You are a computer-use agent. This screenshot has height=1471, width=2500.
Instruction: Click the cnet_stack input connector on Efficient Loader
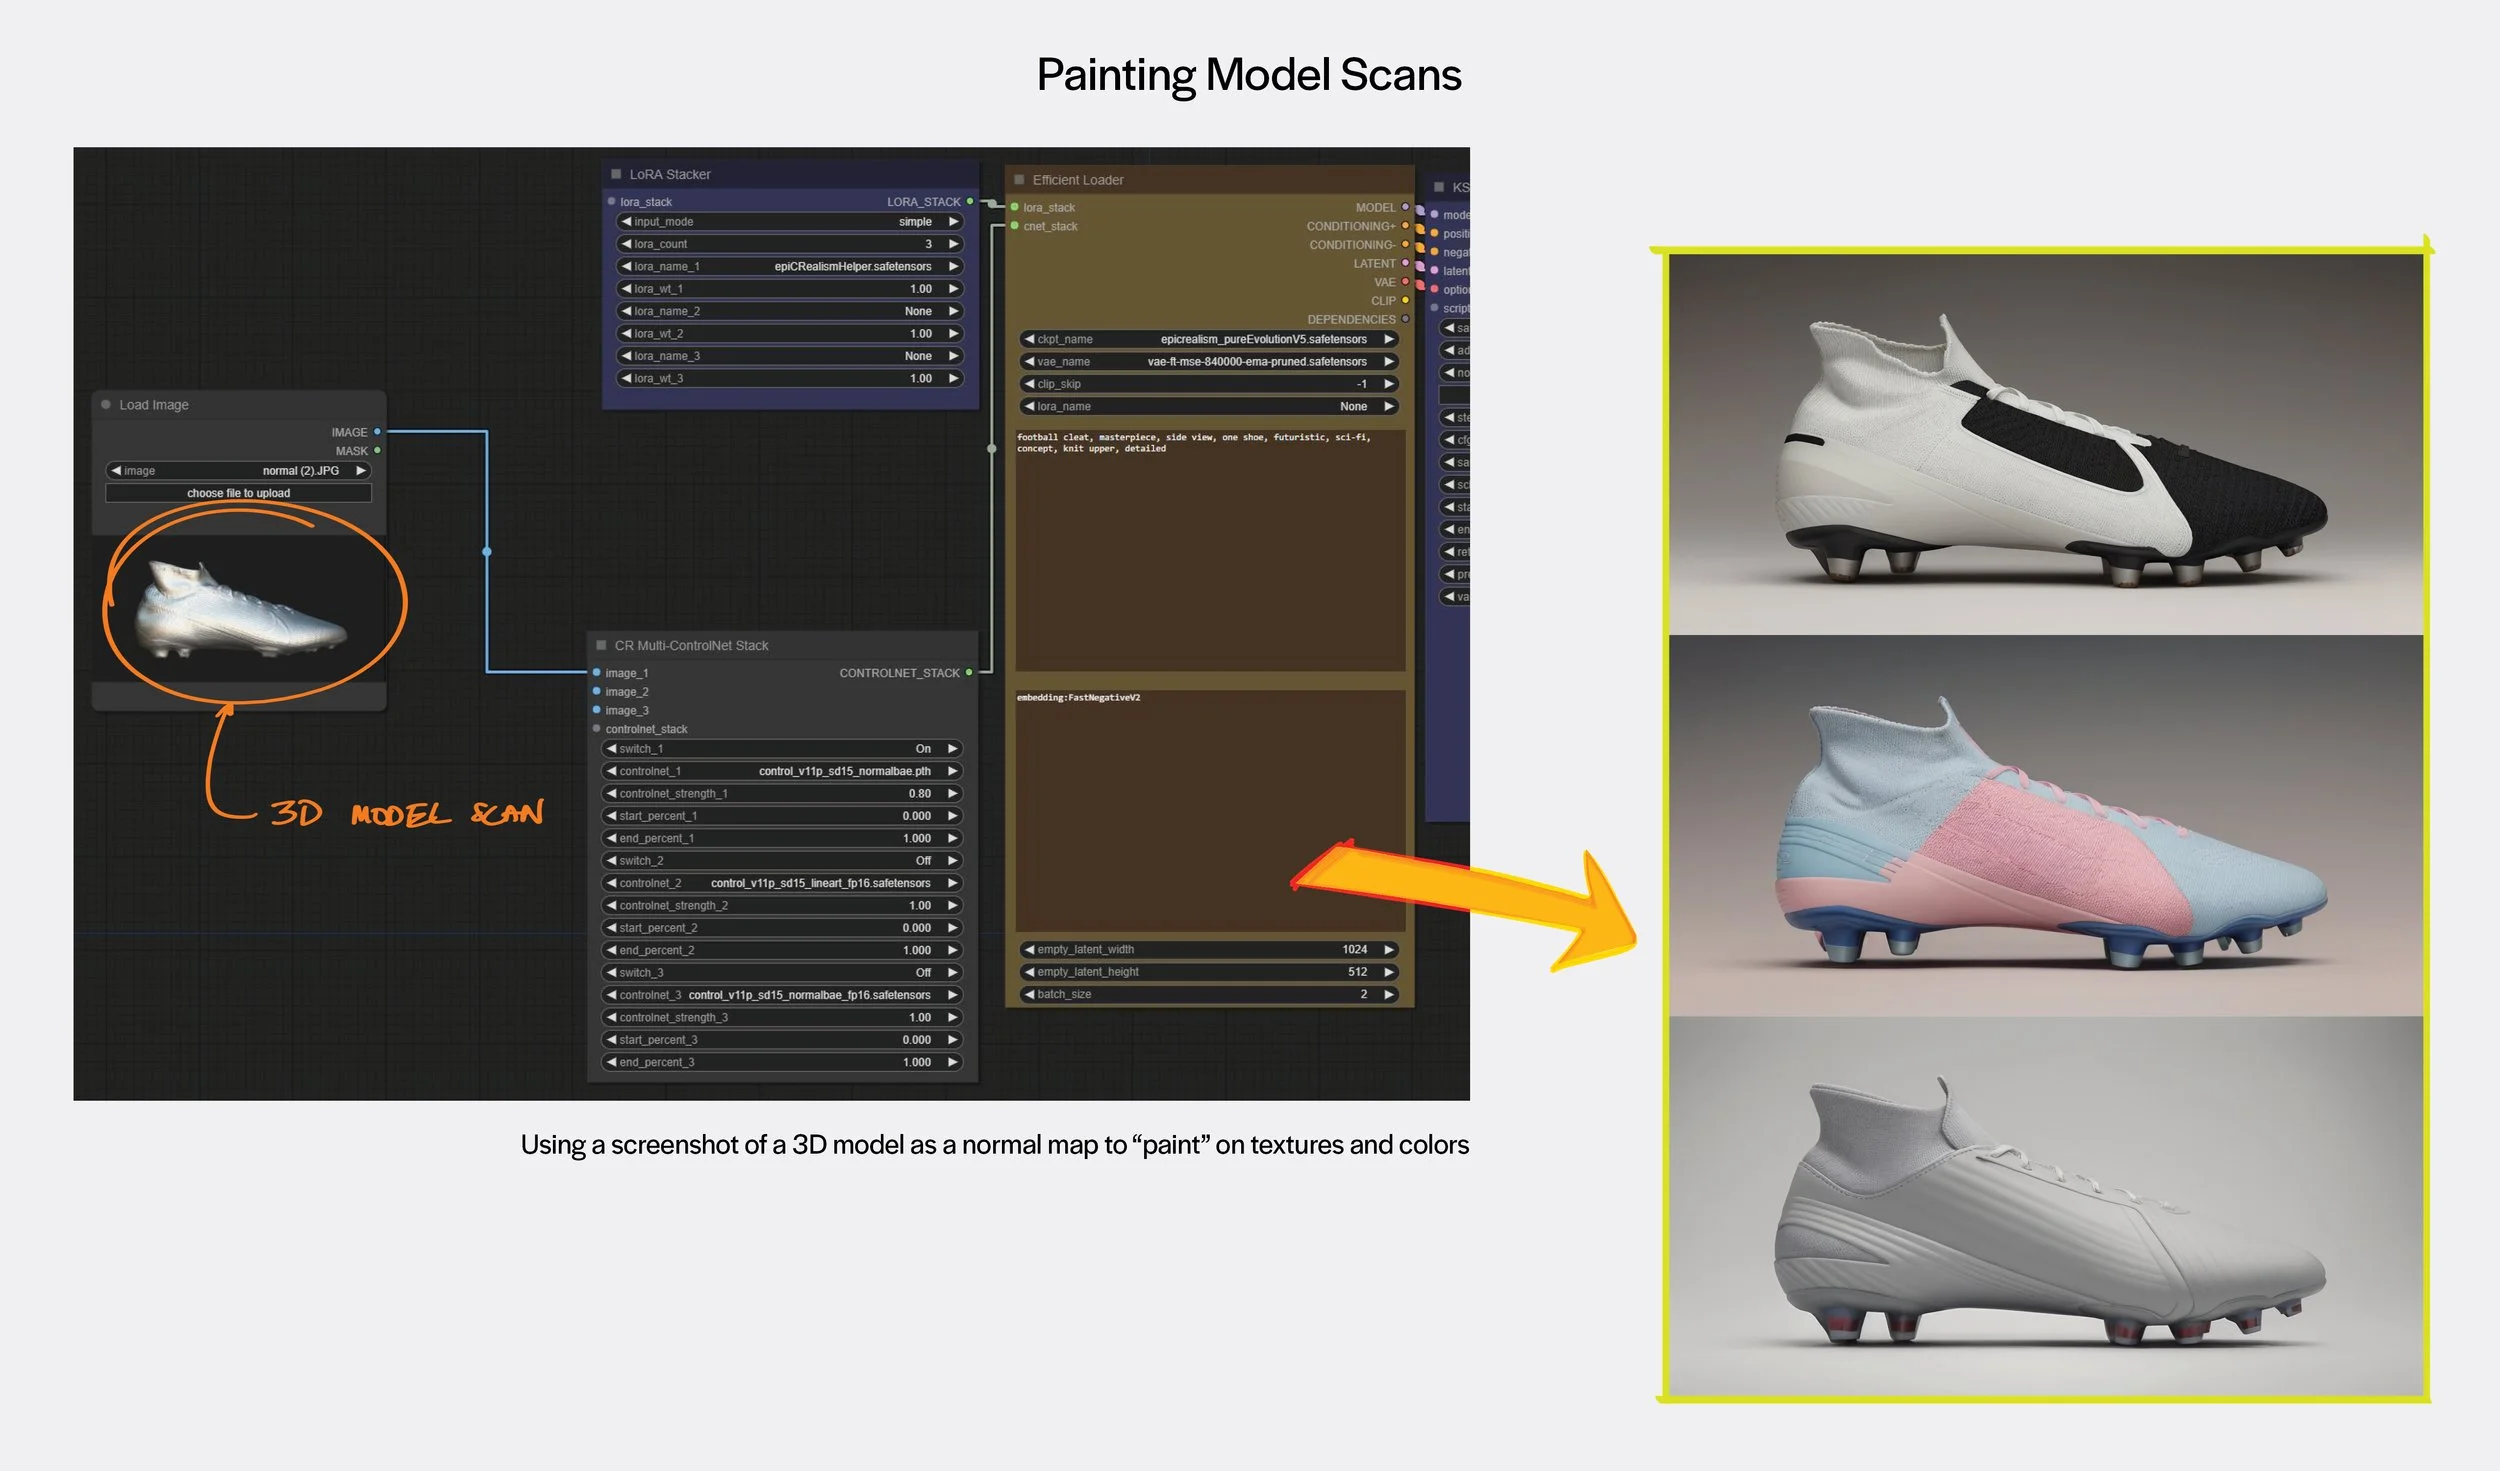pos(1014,227)
